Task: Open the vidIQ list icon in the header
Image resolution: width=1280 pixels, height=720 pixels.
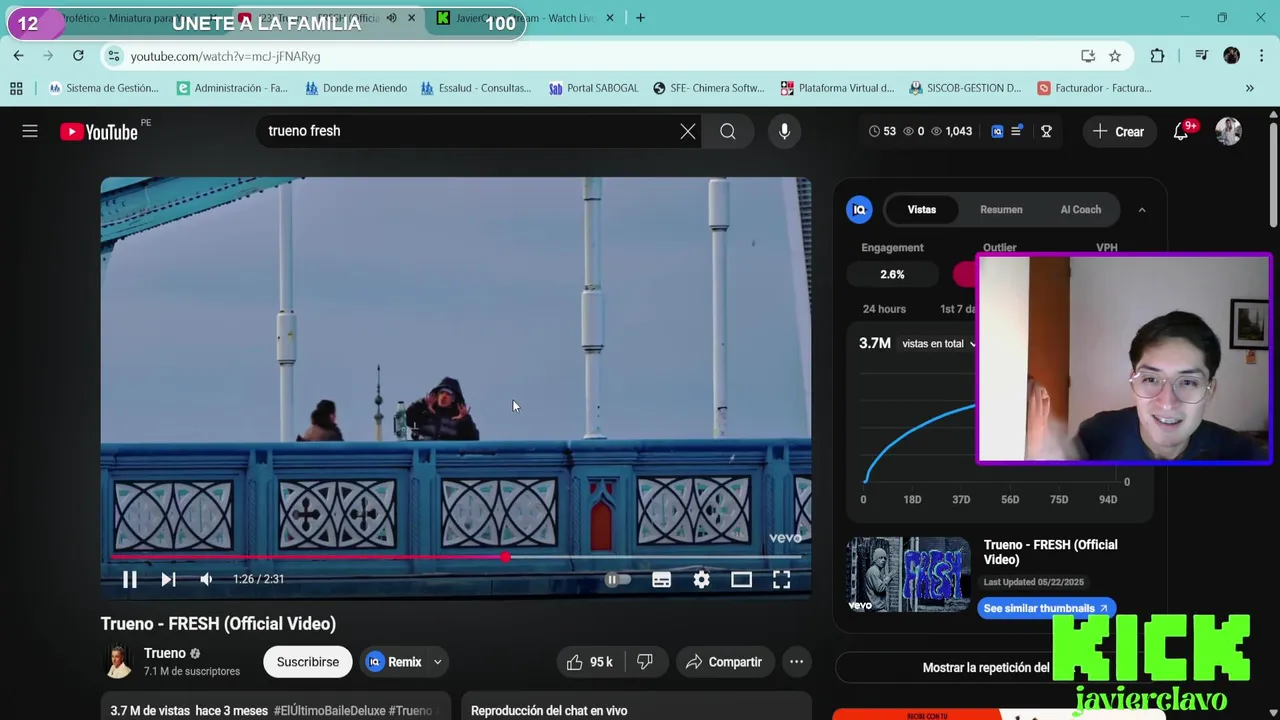Action: (1016, 131)
